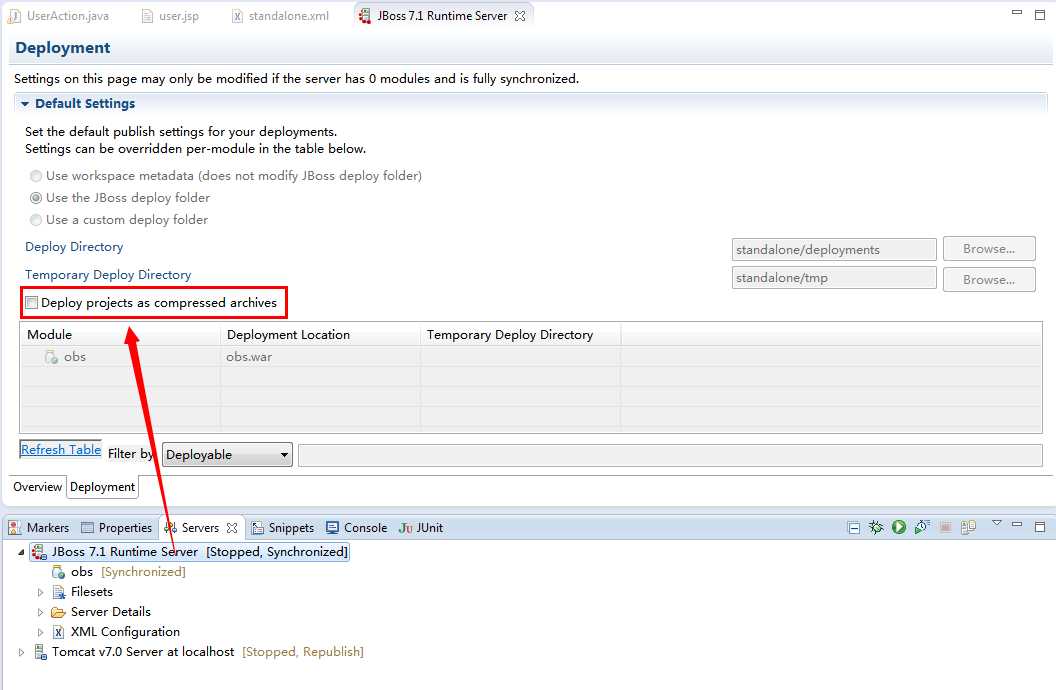Viewport: 1056px width, 690px height.
Task: Minimize the editor area
Action: [x=1017, y=12]
